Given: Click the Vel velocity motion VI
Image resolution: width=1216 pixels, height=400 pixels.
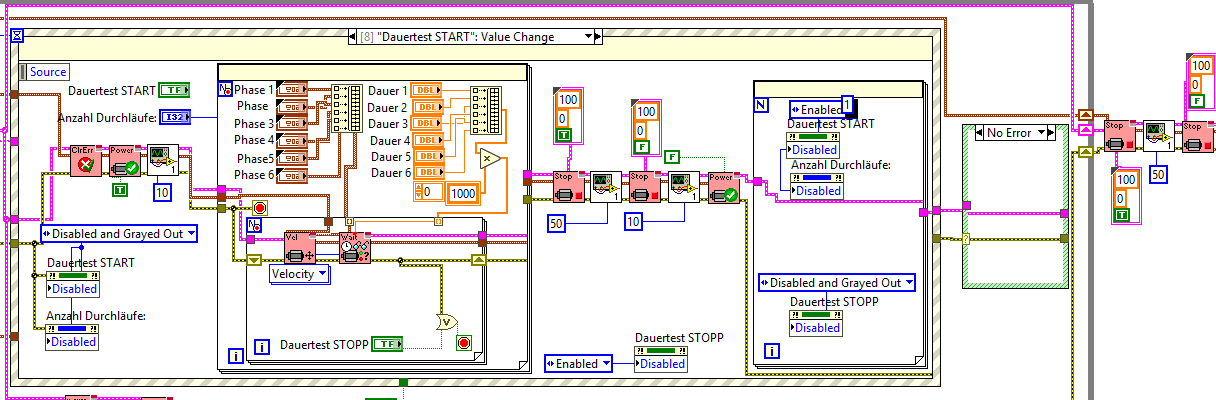Looking at the screenshot, I should [299, 247].
